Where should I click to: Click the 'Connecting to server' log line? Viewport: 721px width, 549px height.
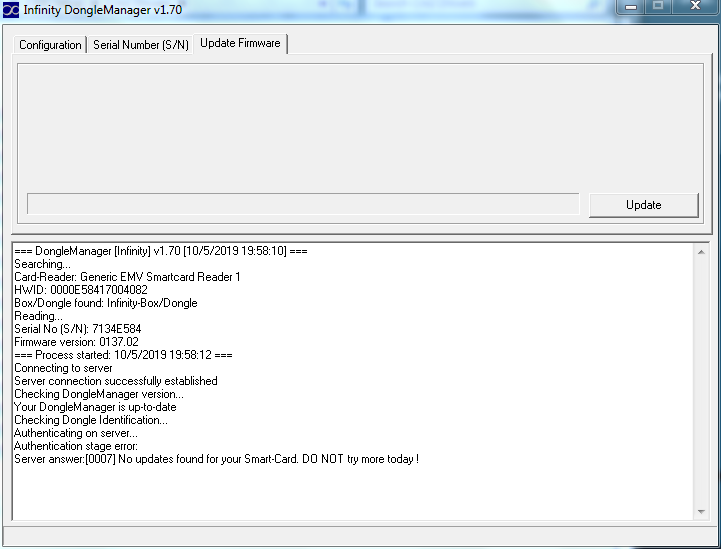pyautogui.click(x=63, y=368)
